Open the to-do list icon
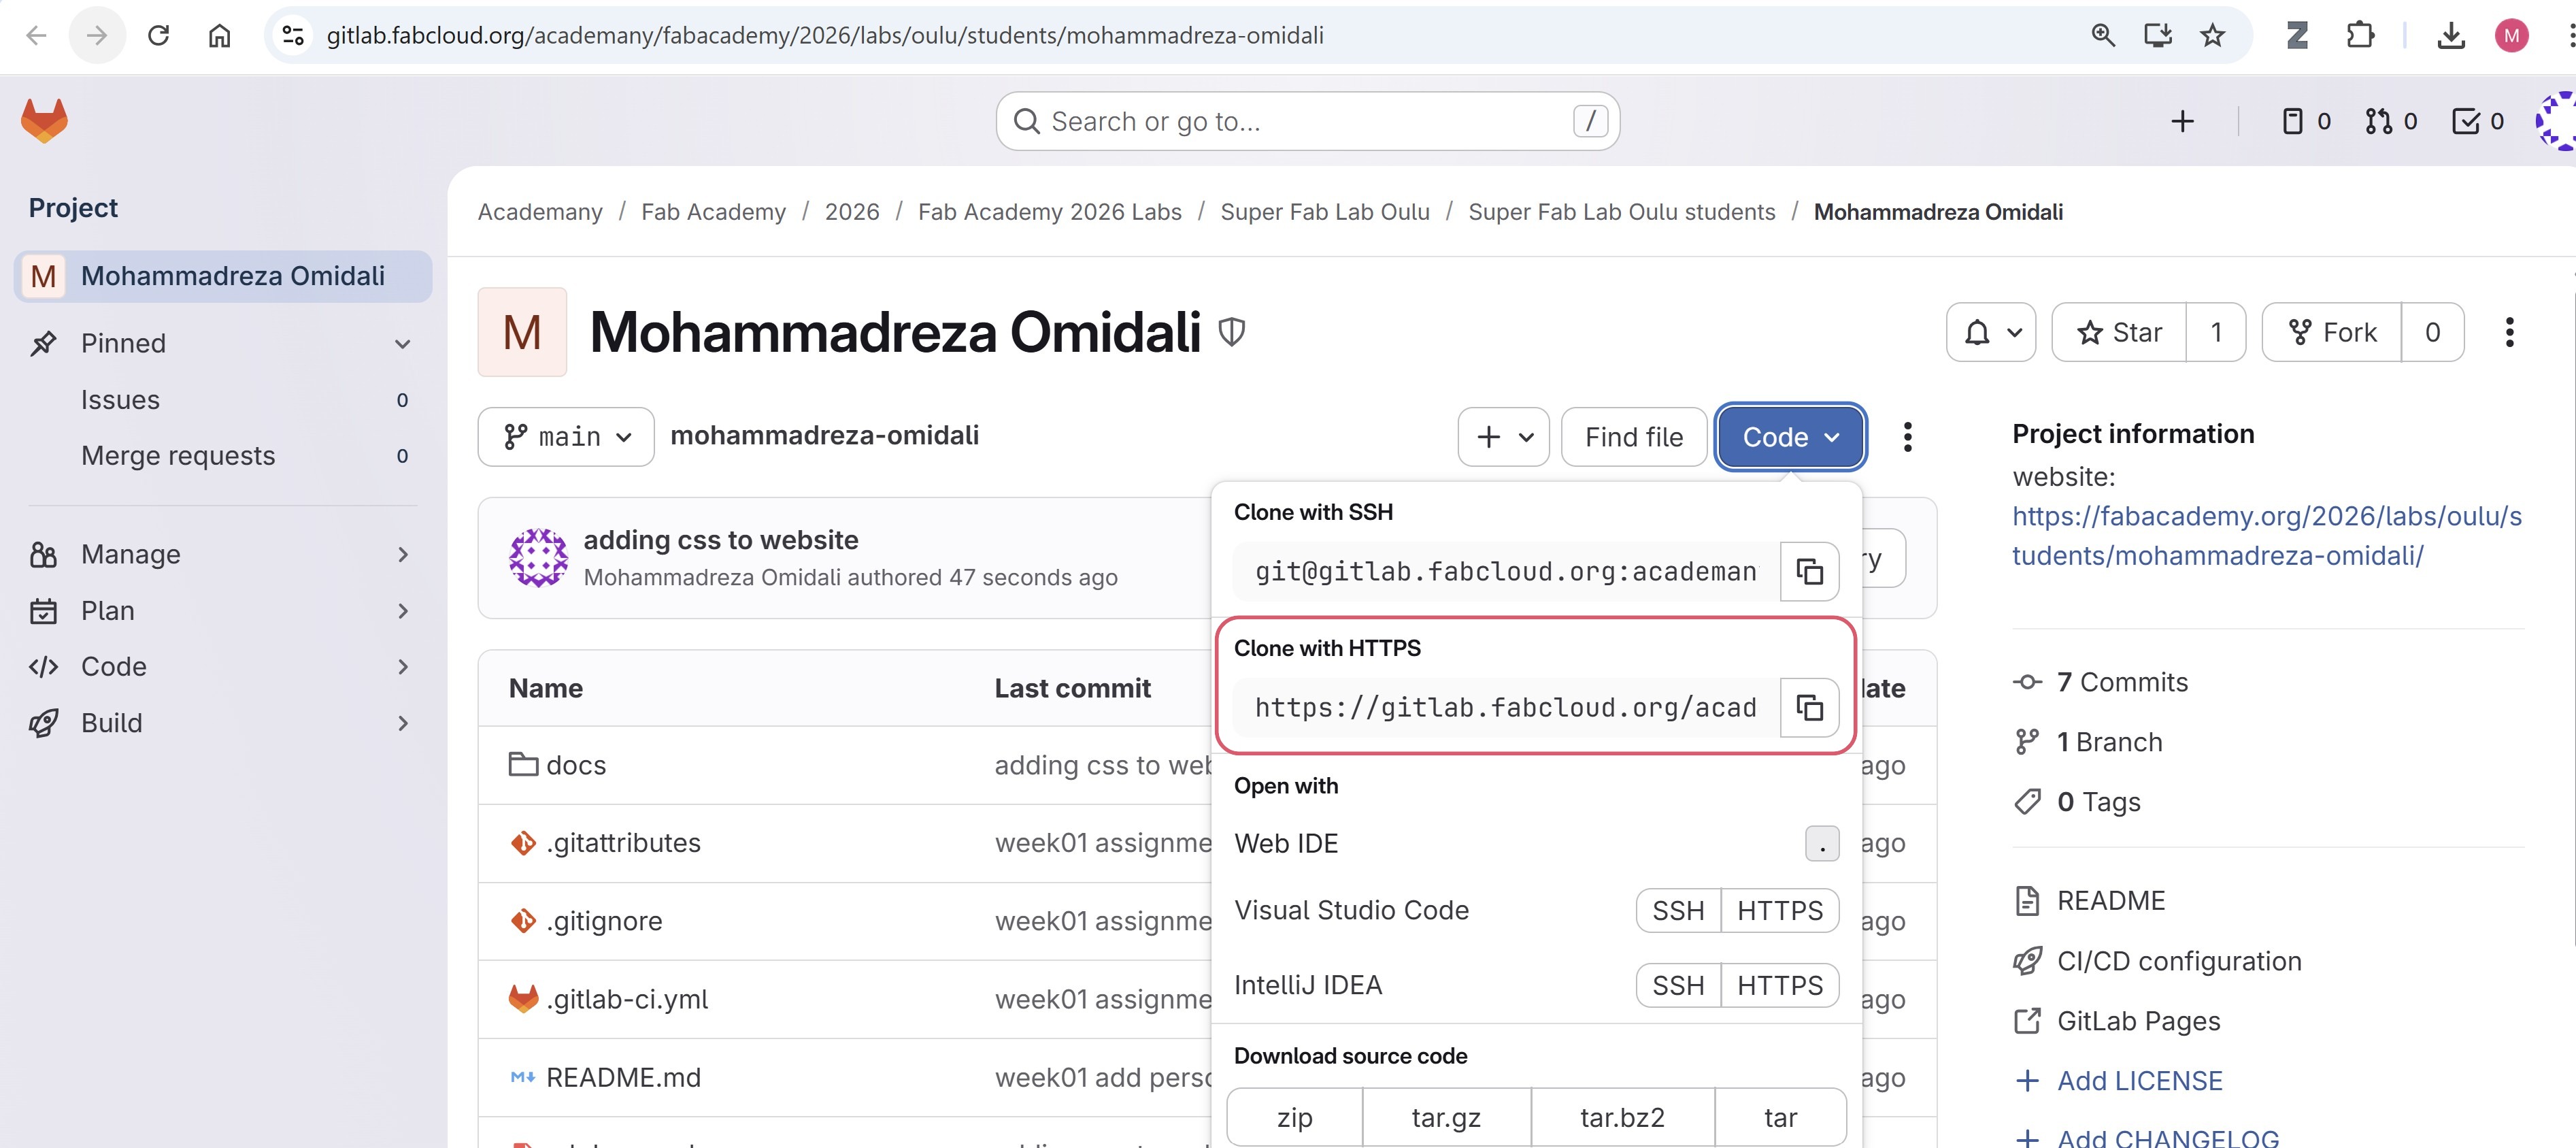This screenshot has height=1148, width=2576. coord(2477,122)
